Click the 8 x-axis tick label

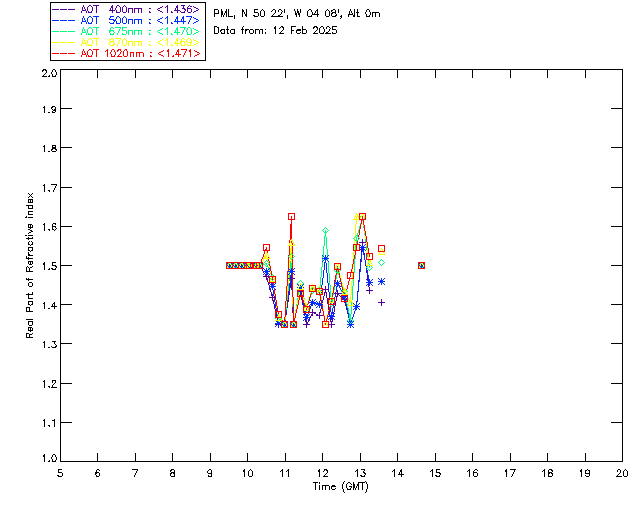(x=173, y=473)
